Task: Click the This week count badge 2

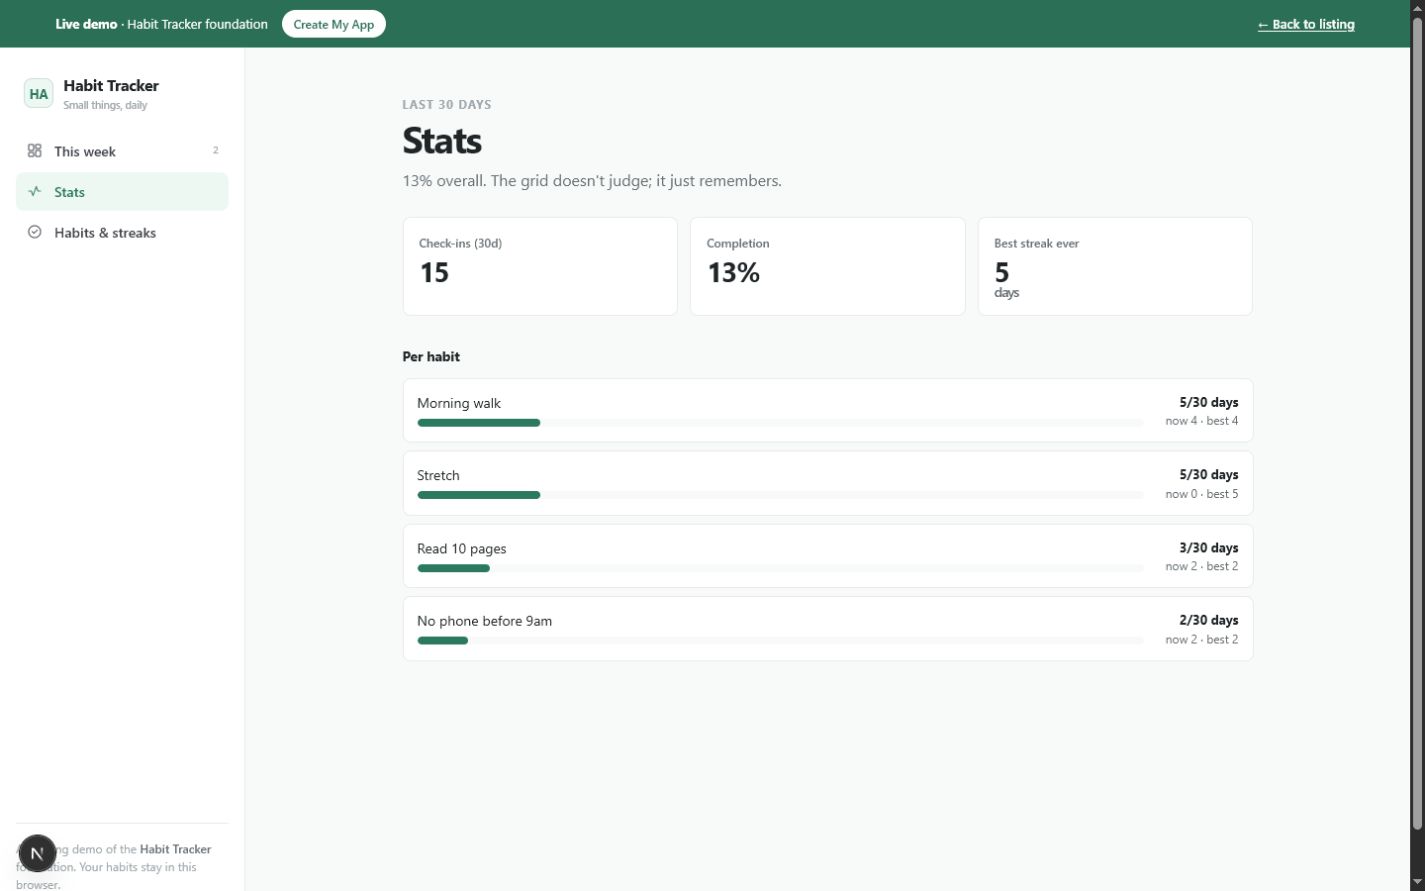Action: click(x=215, y=151)
